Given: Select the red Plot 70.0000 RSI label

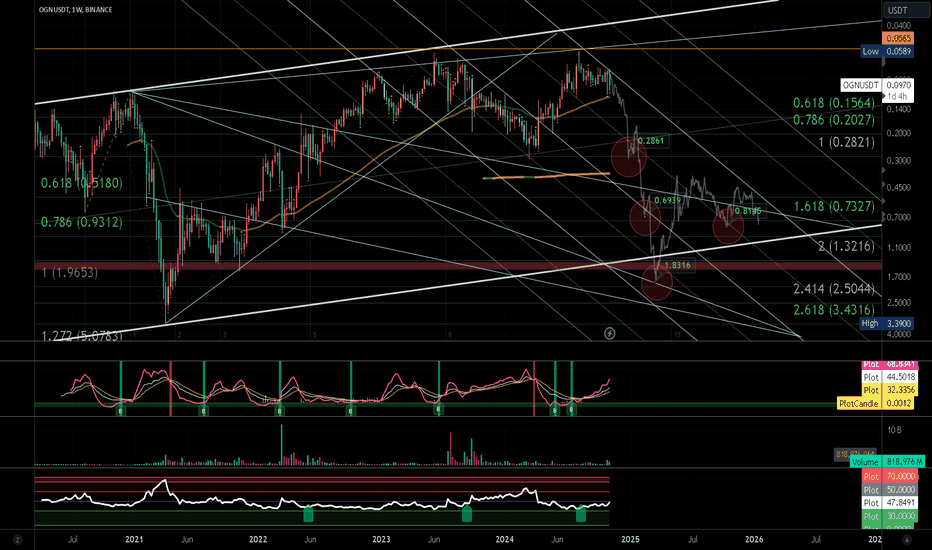Looking at the screenshot, I should [889, 476].
